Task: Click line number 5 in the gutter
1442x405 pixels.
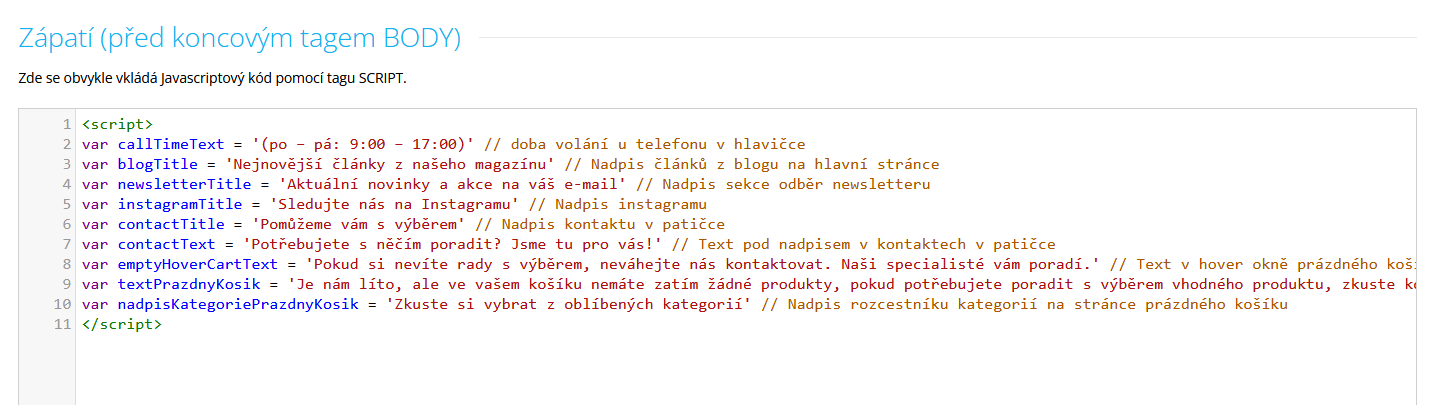Action: tap(66, 204)
